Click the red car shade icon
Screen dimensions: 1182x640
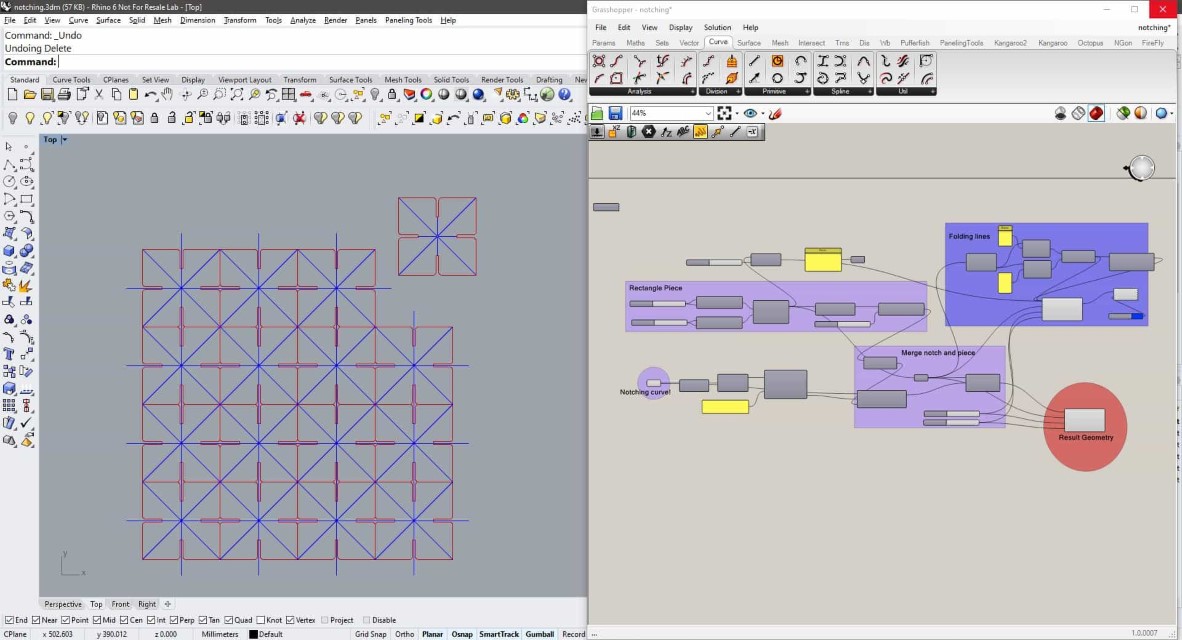(306, 94)
